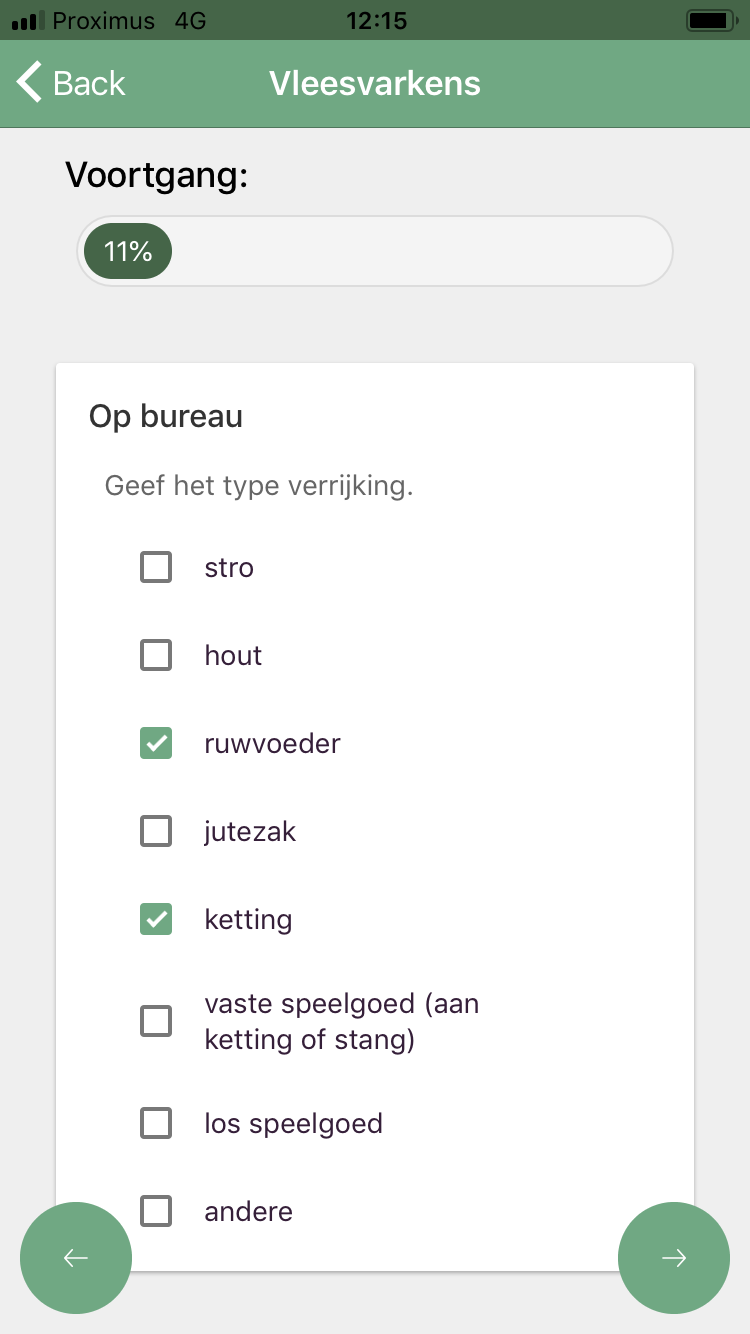Tap the 4G network indicator
The height and width of the screenshot is (1334, 750).
(x=192, y=20)
